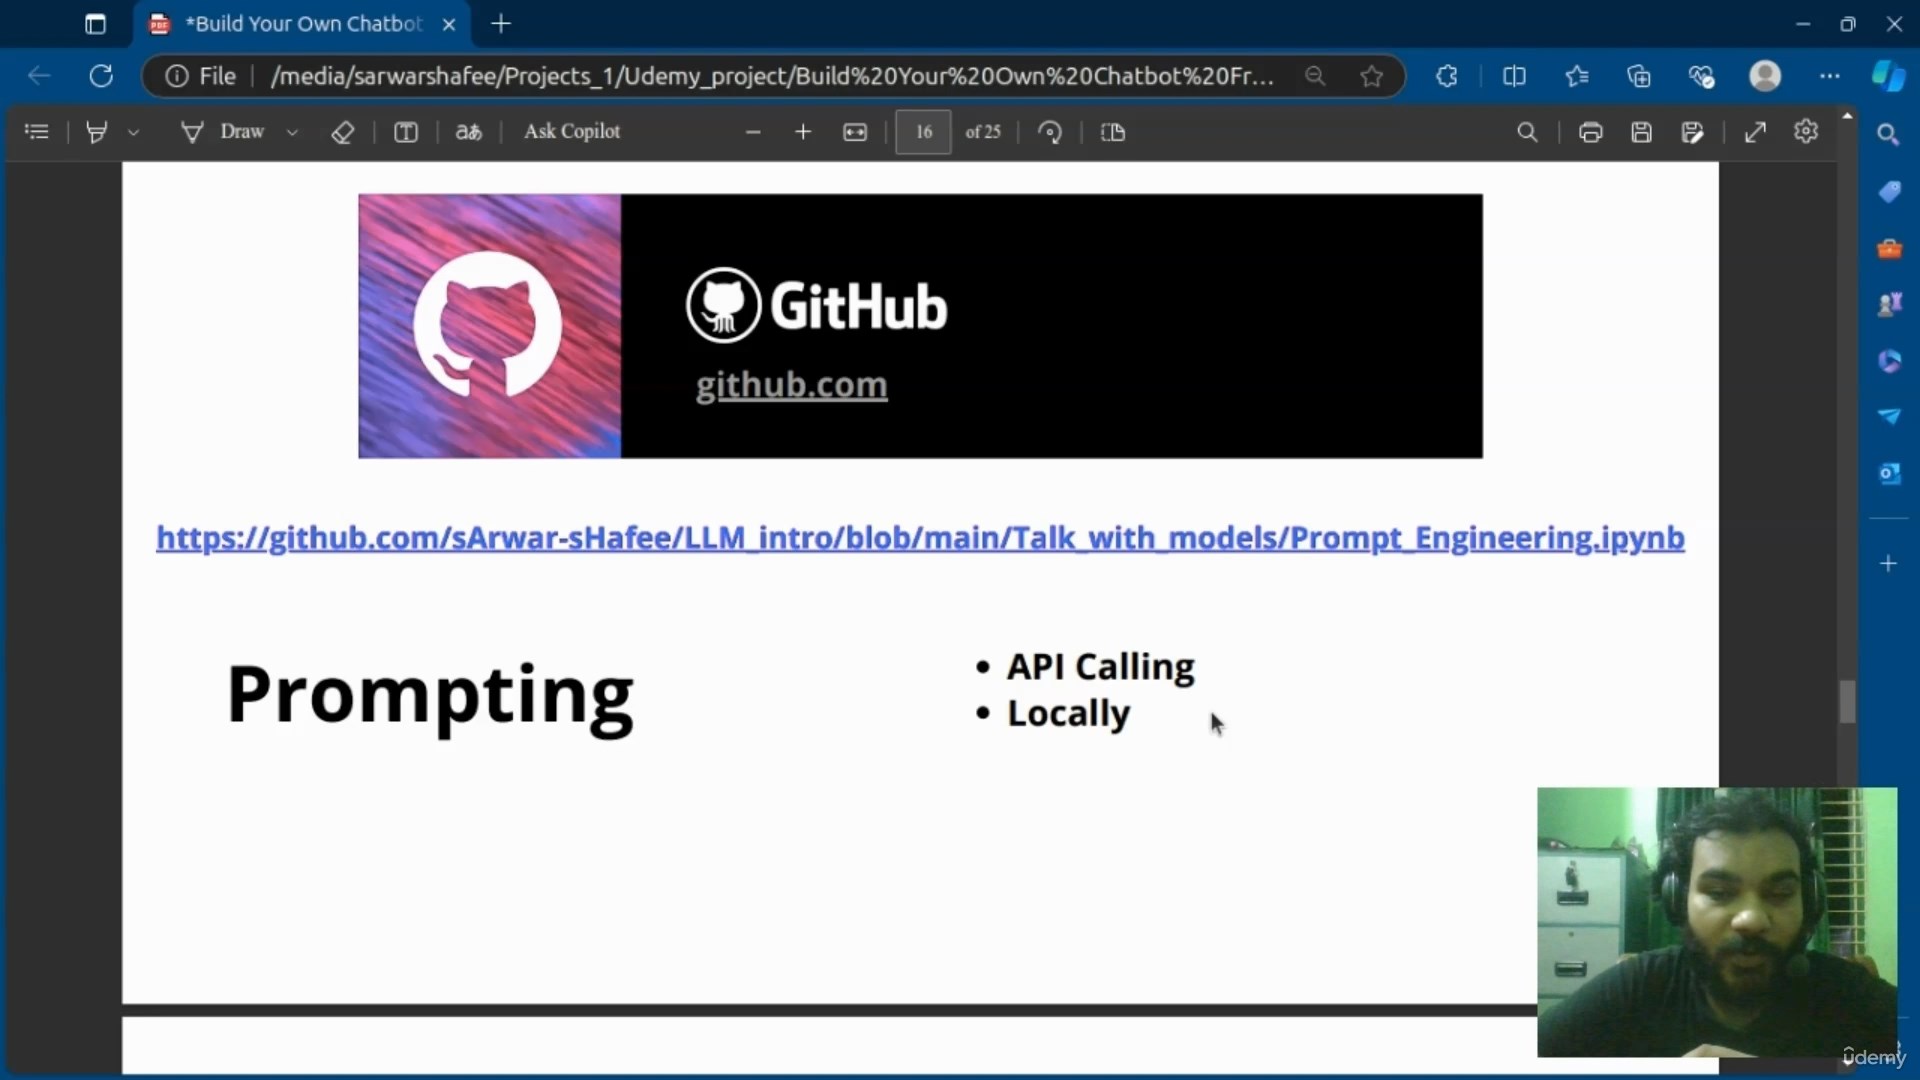Click the 'Prompting' heading text

(430, 696)
